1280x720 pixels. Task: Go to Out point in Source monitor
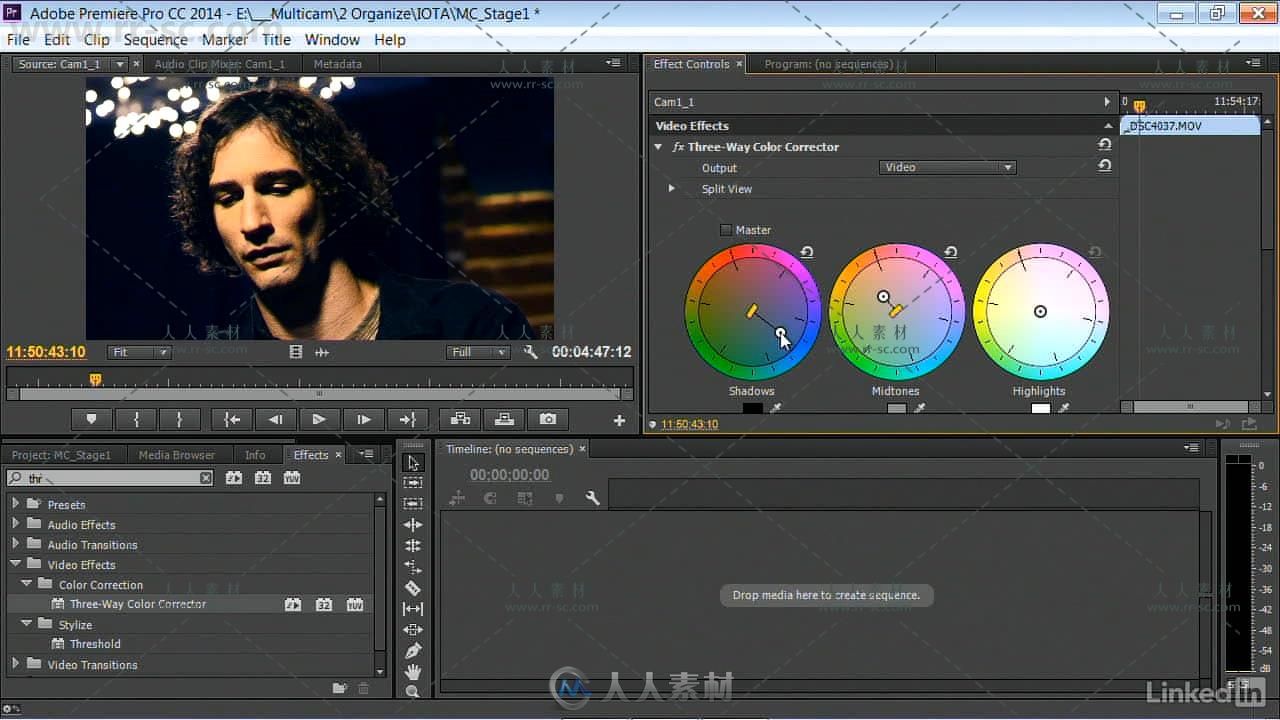[407, 420]
